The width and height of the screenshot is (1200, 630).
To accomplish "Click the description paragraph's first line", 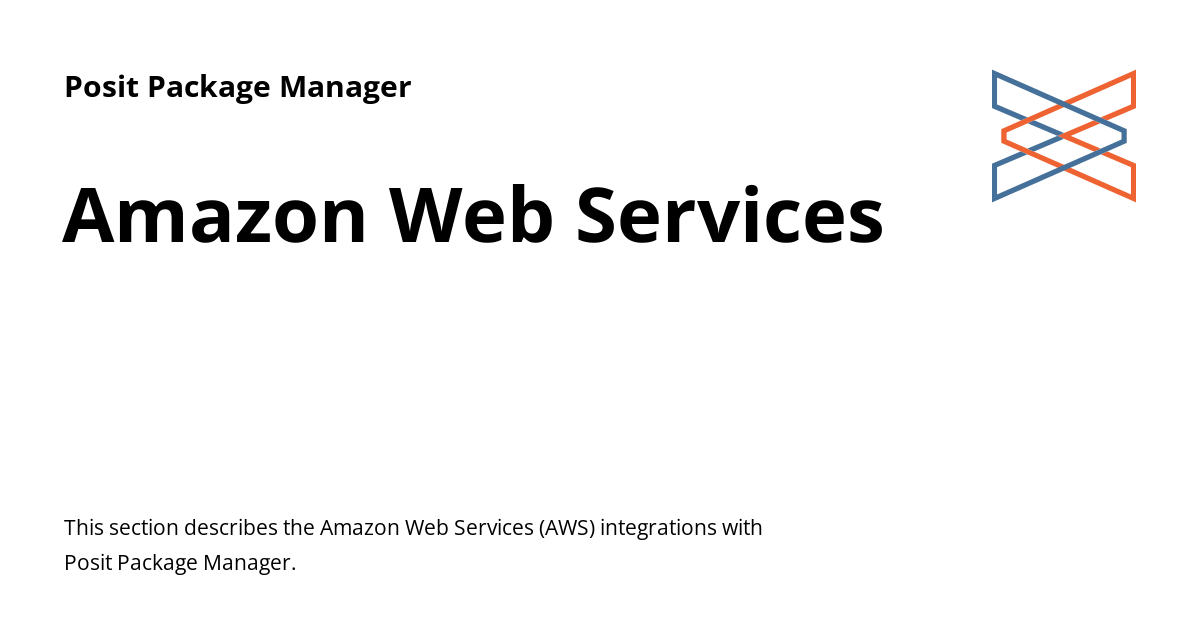I will point(412,527).
